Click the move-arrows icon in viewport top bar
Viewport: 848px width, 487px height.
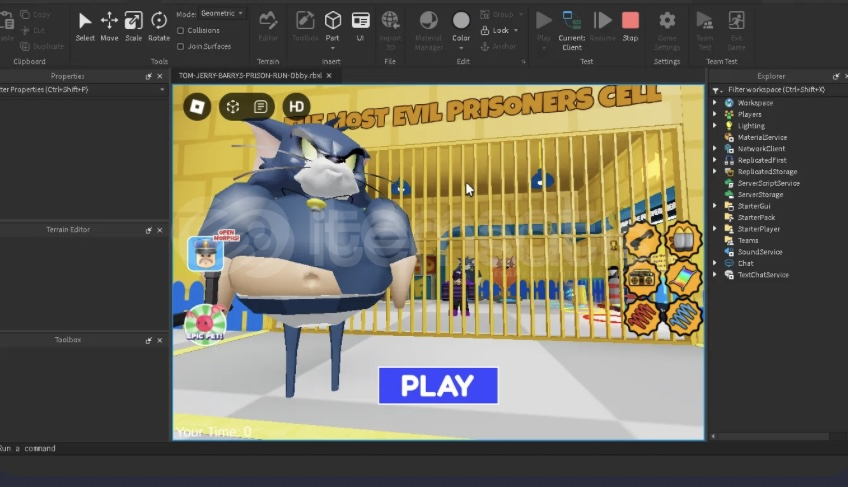[x=233, y=107]
